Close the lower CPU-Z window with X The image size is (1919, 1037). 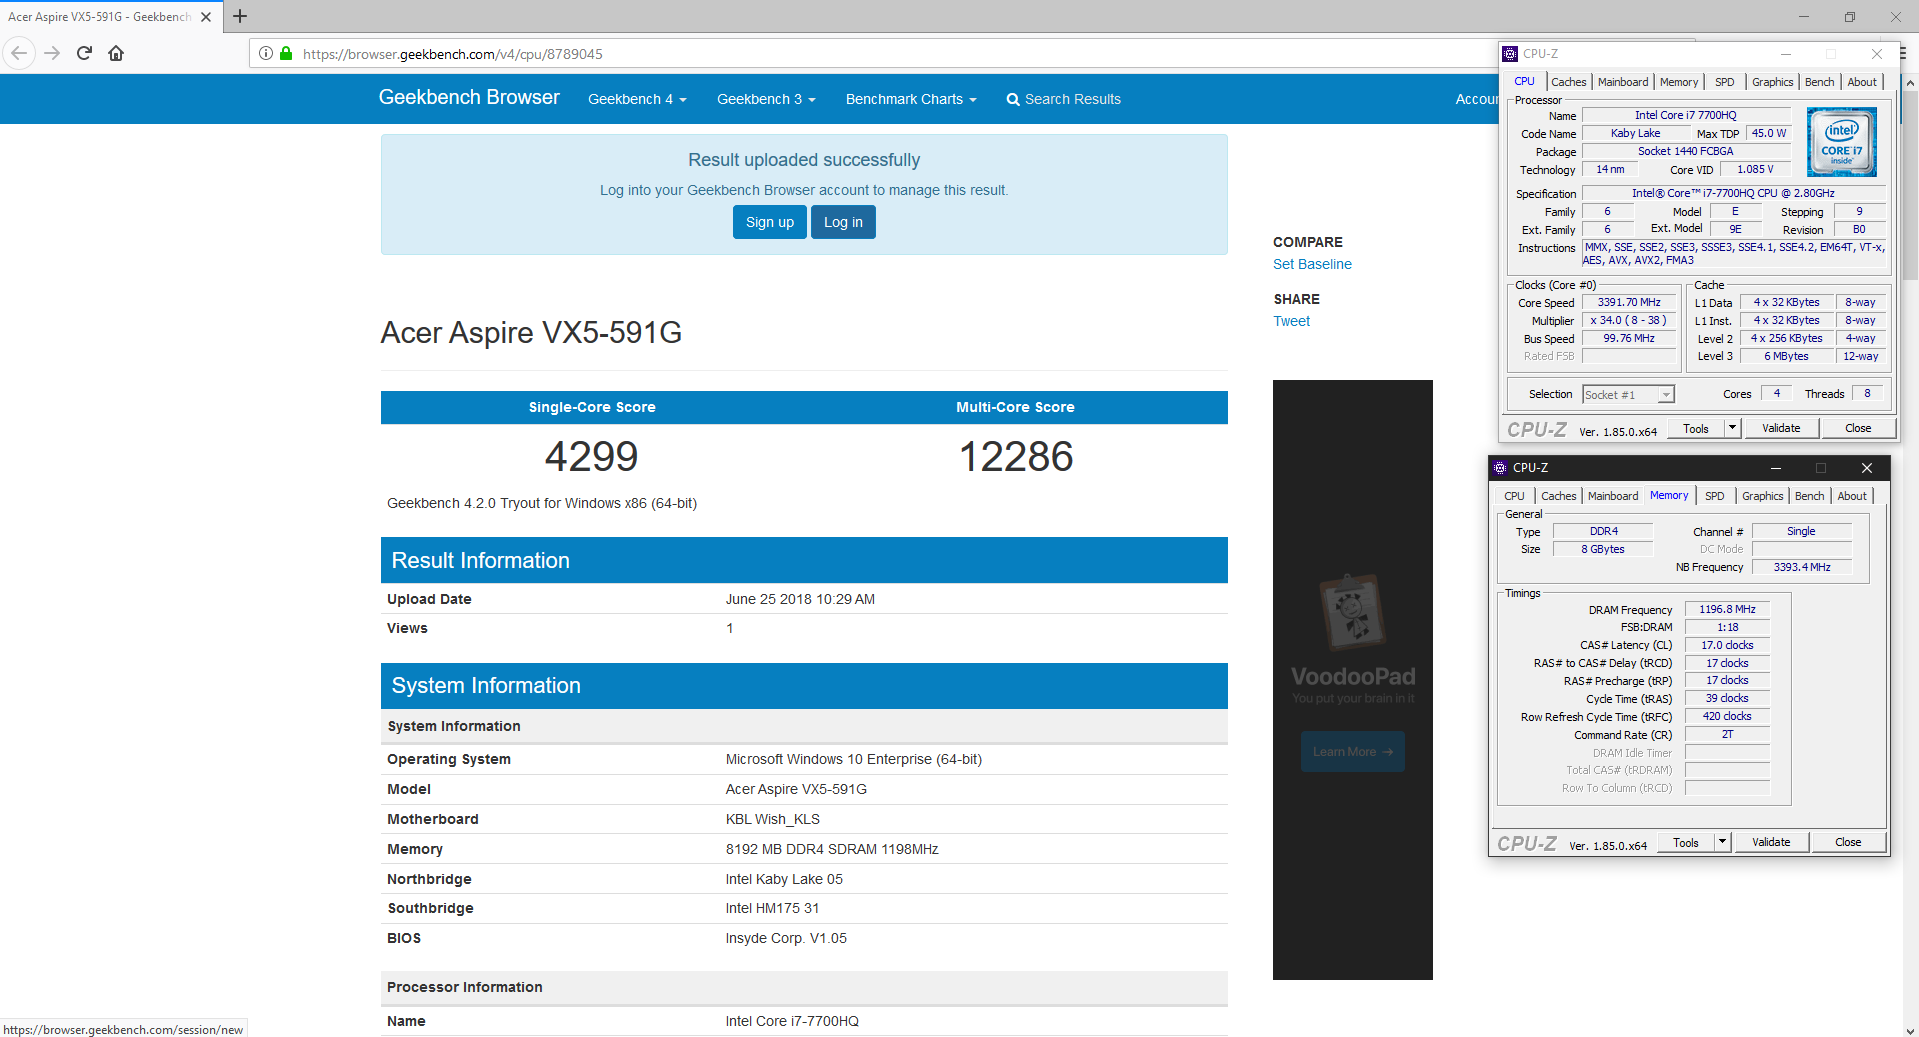1866,468
